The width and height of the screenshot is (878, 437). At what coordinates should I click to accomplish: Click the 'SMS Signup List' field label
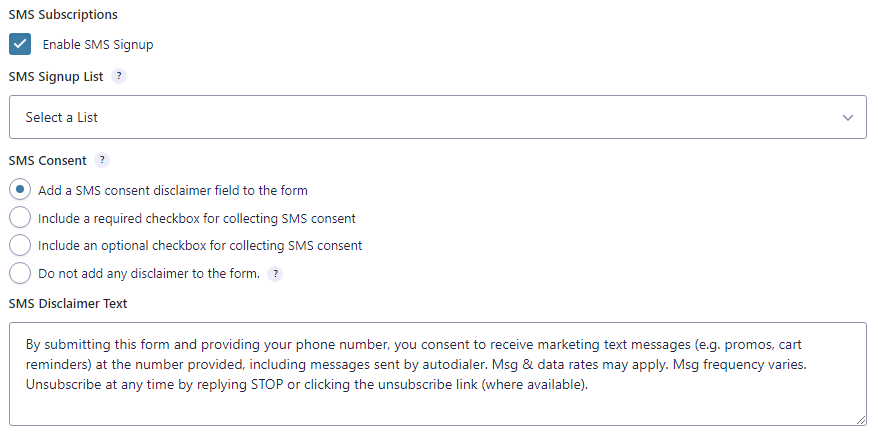(x=56, y=77)
